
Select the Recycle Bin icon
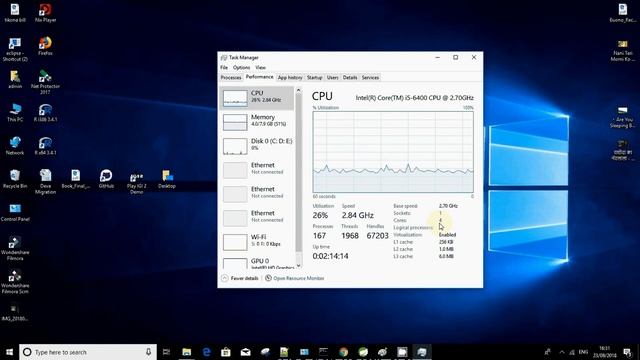[15, 179]
